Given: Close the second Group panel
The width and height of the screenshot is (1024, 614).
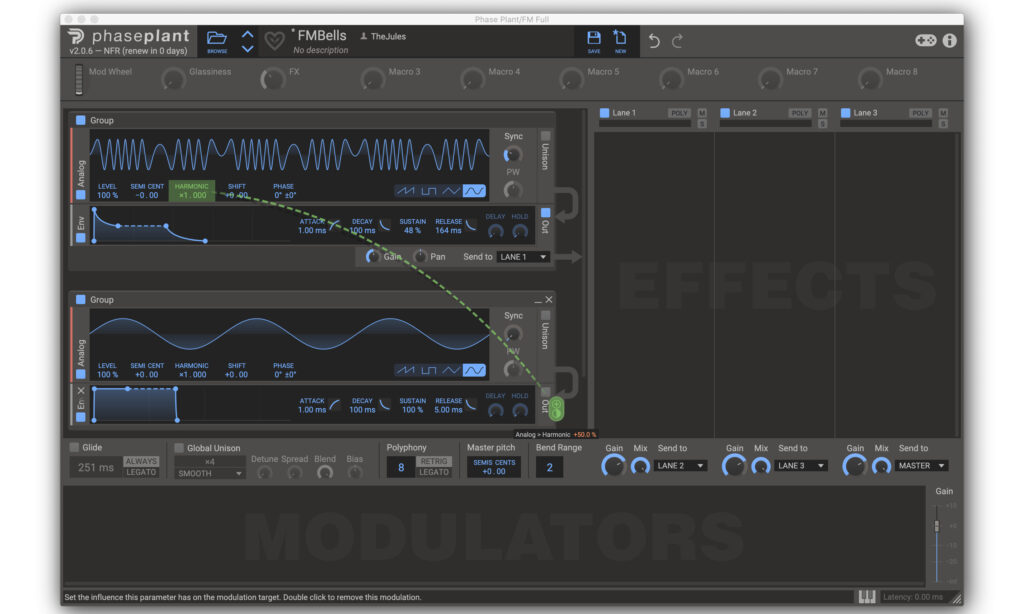Looking at the screenshot, I should (x=549, y=300).
